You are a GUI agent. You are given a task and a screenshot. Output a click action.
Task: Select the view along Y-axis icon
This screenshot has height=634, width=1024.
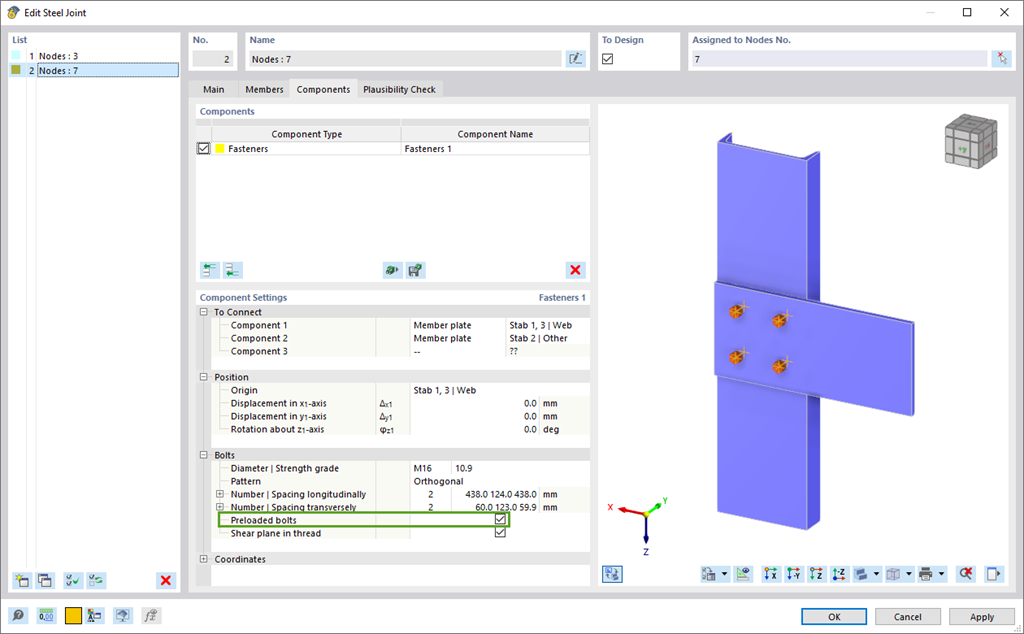click(793, 574)
